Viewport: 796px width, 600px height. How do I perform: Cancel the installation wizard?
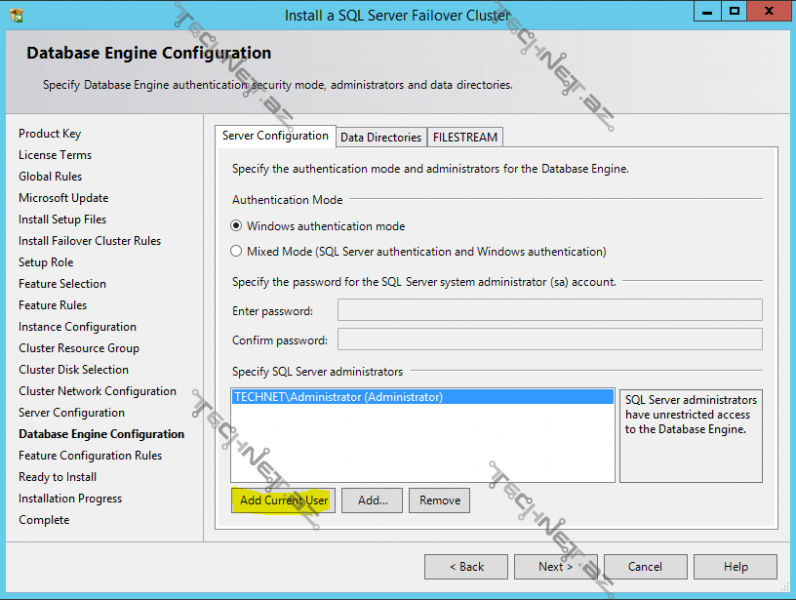point(645,567)
